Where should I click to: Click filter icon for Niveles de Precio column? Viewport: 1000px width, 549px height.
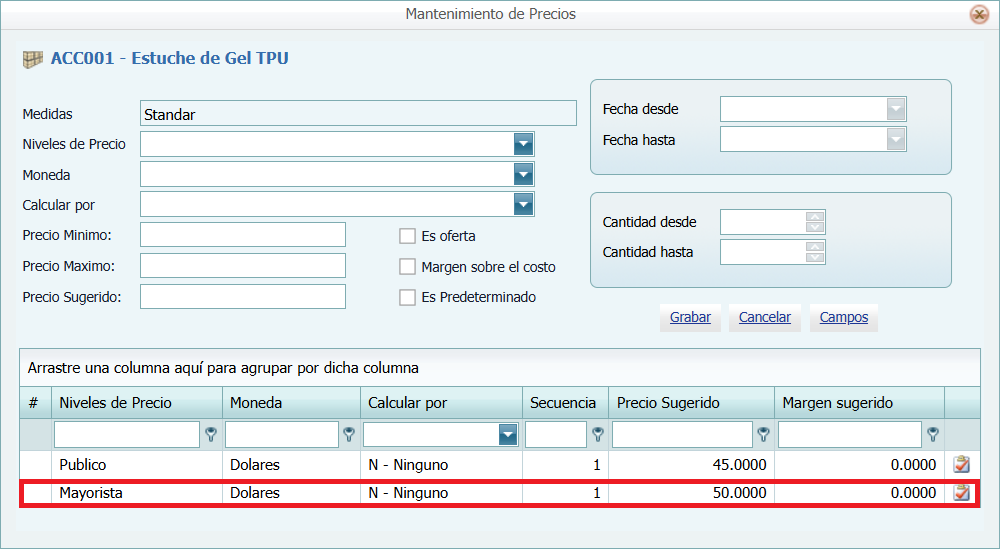[x=211, y=434]
